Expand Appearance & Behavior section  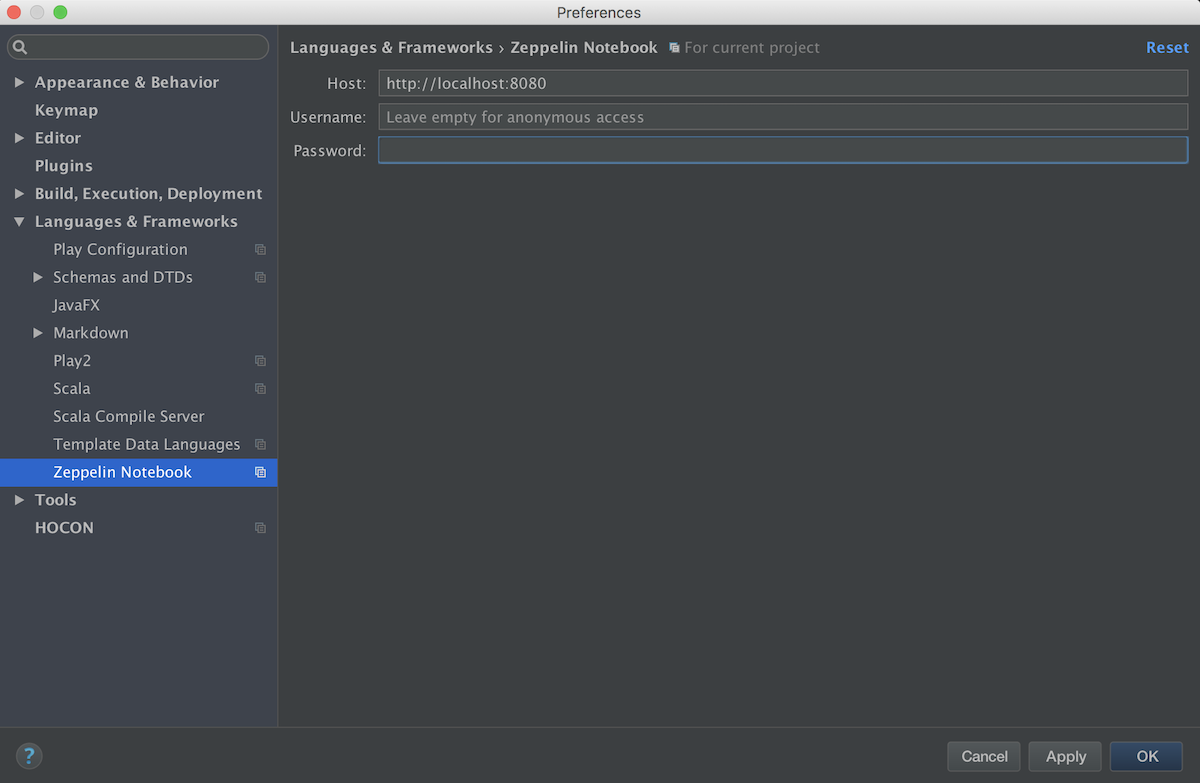pos(19,82)
